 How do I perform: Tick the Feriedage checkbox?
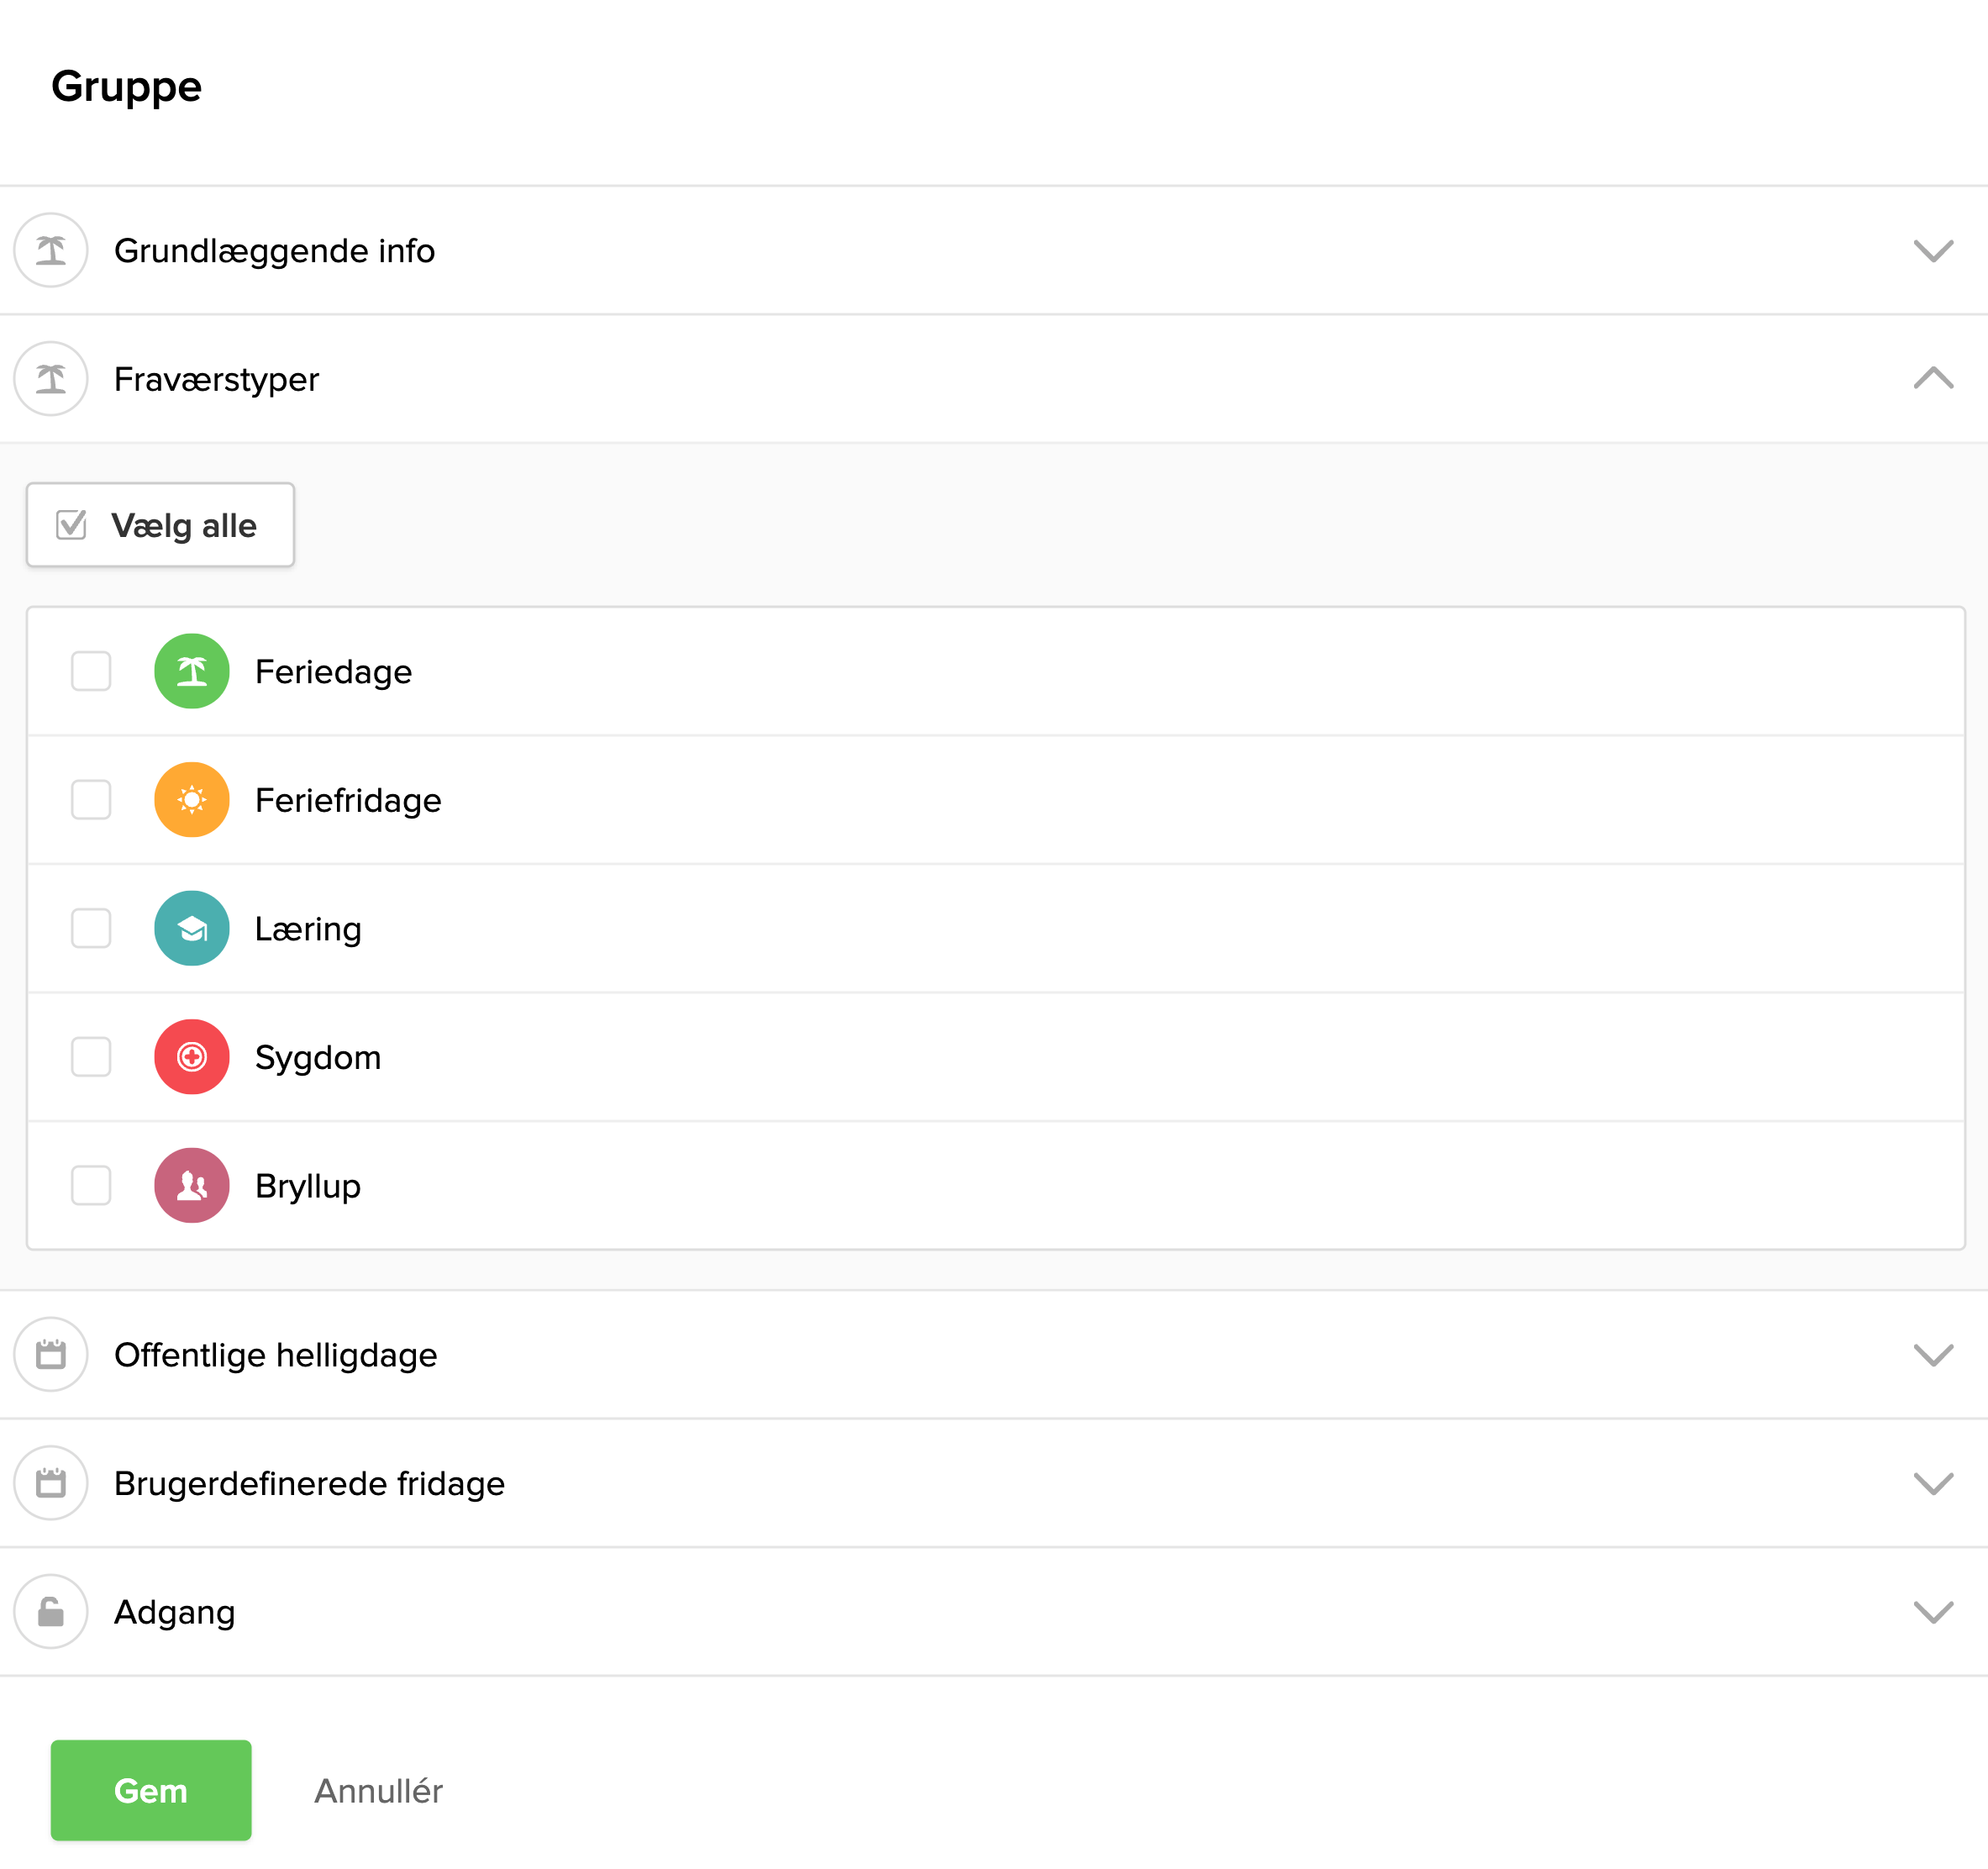(x=91, y=671)
